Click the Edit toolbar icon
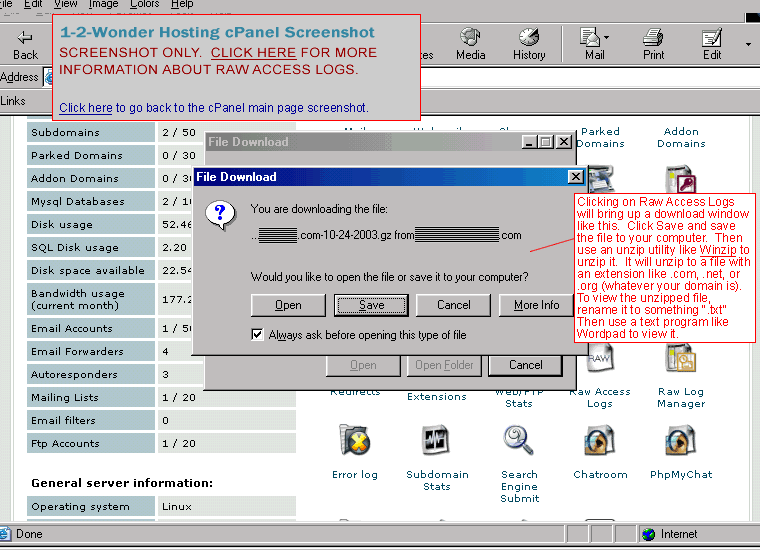The width and height of the screenshot is (760, 550). coord(712,45)
